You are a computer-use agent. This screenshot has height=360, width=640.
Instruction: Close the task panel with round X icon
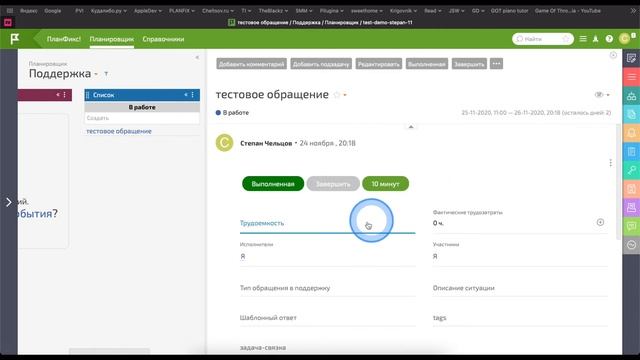[x=613, y=55]
